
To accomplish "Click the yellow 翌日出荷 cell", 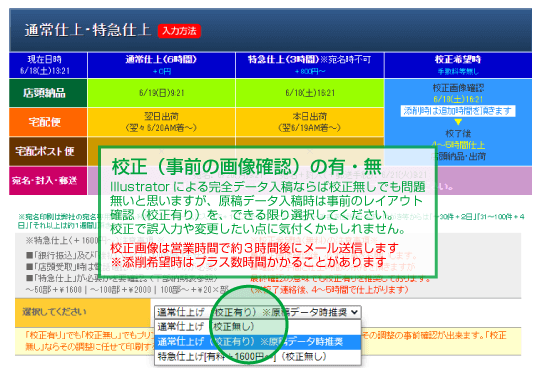I will (x=162, y=122).
